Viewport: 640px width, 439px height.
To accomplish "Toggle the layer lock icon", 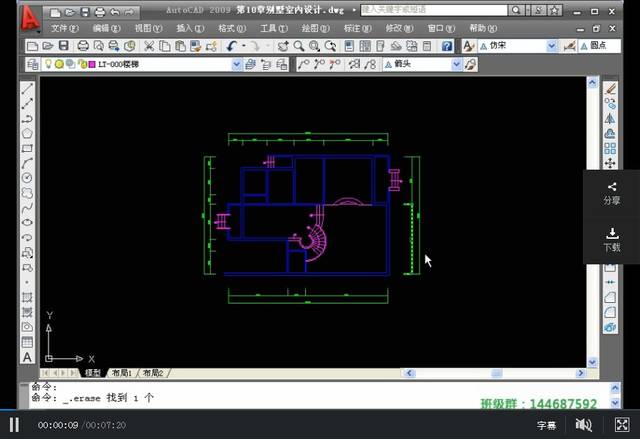I will click(x=82, y=64).
